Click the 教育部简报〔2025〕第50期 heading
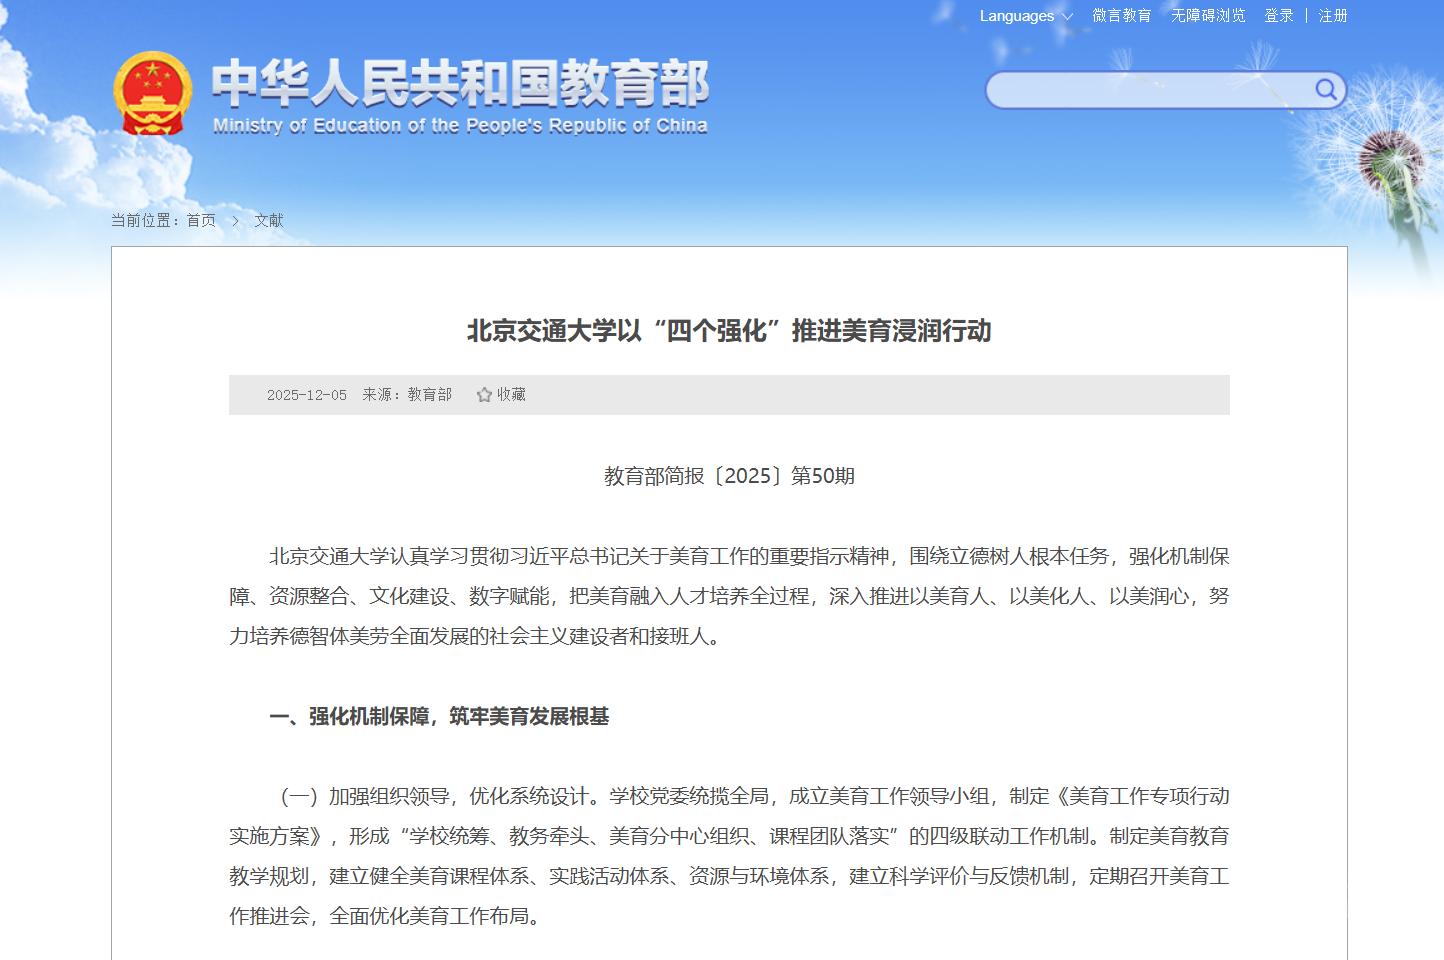This screenshot has height=960, width=1444. pos(729,476)
